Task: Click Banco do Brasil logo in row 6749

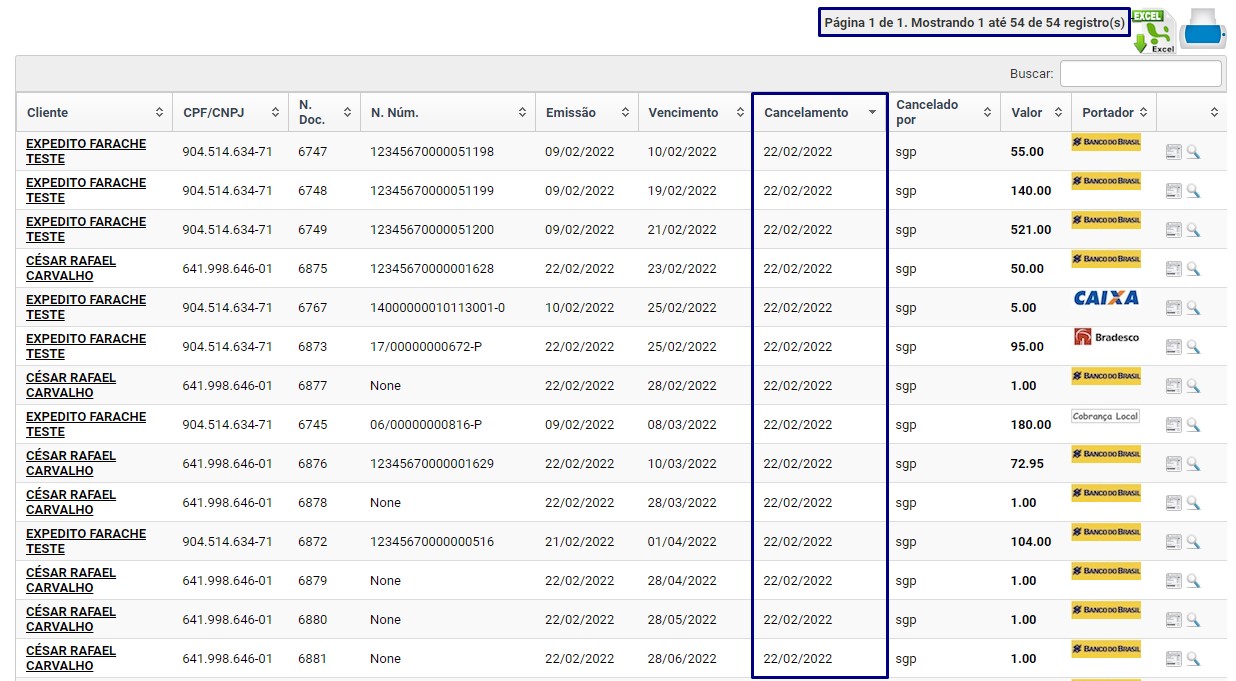Action: pyautogui.click(x=1105, y=220)
